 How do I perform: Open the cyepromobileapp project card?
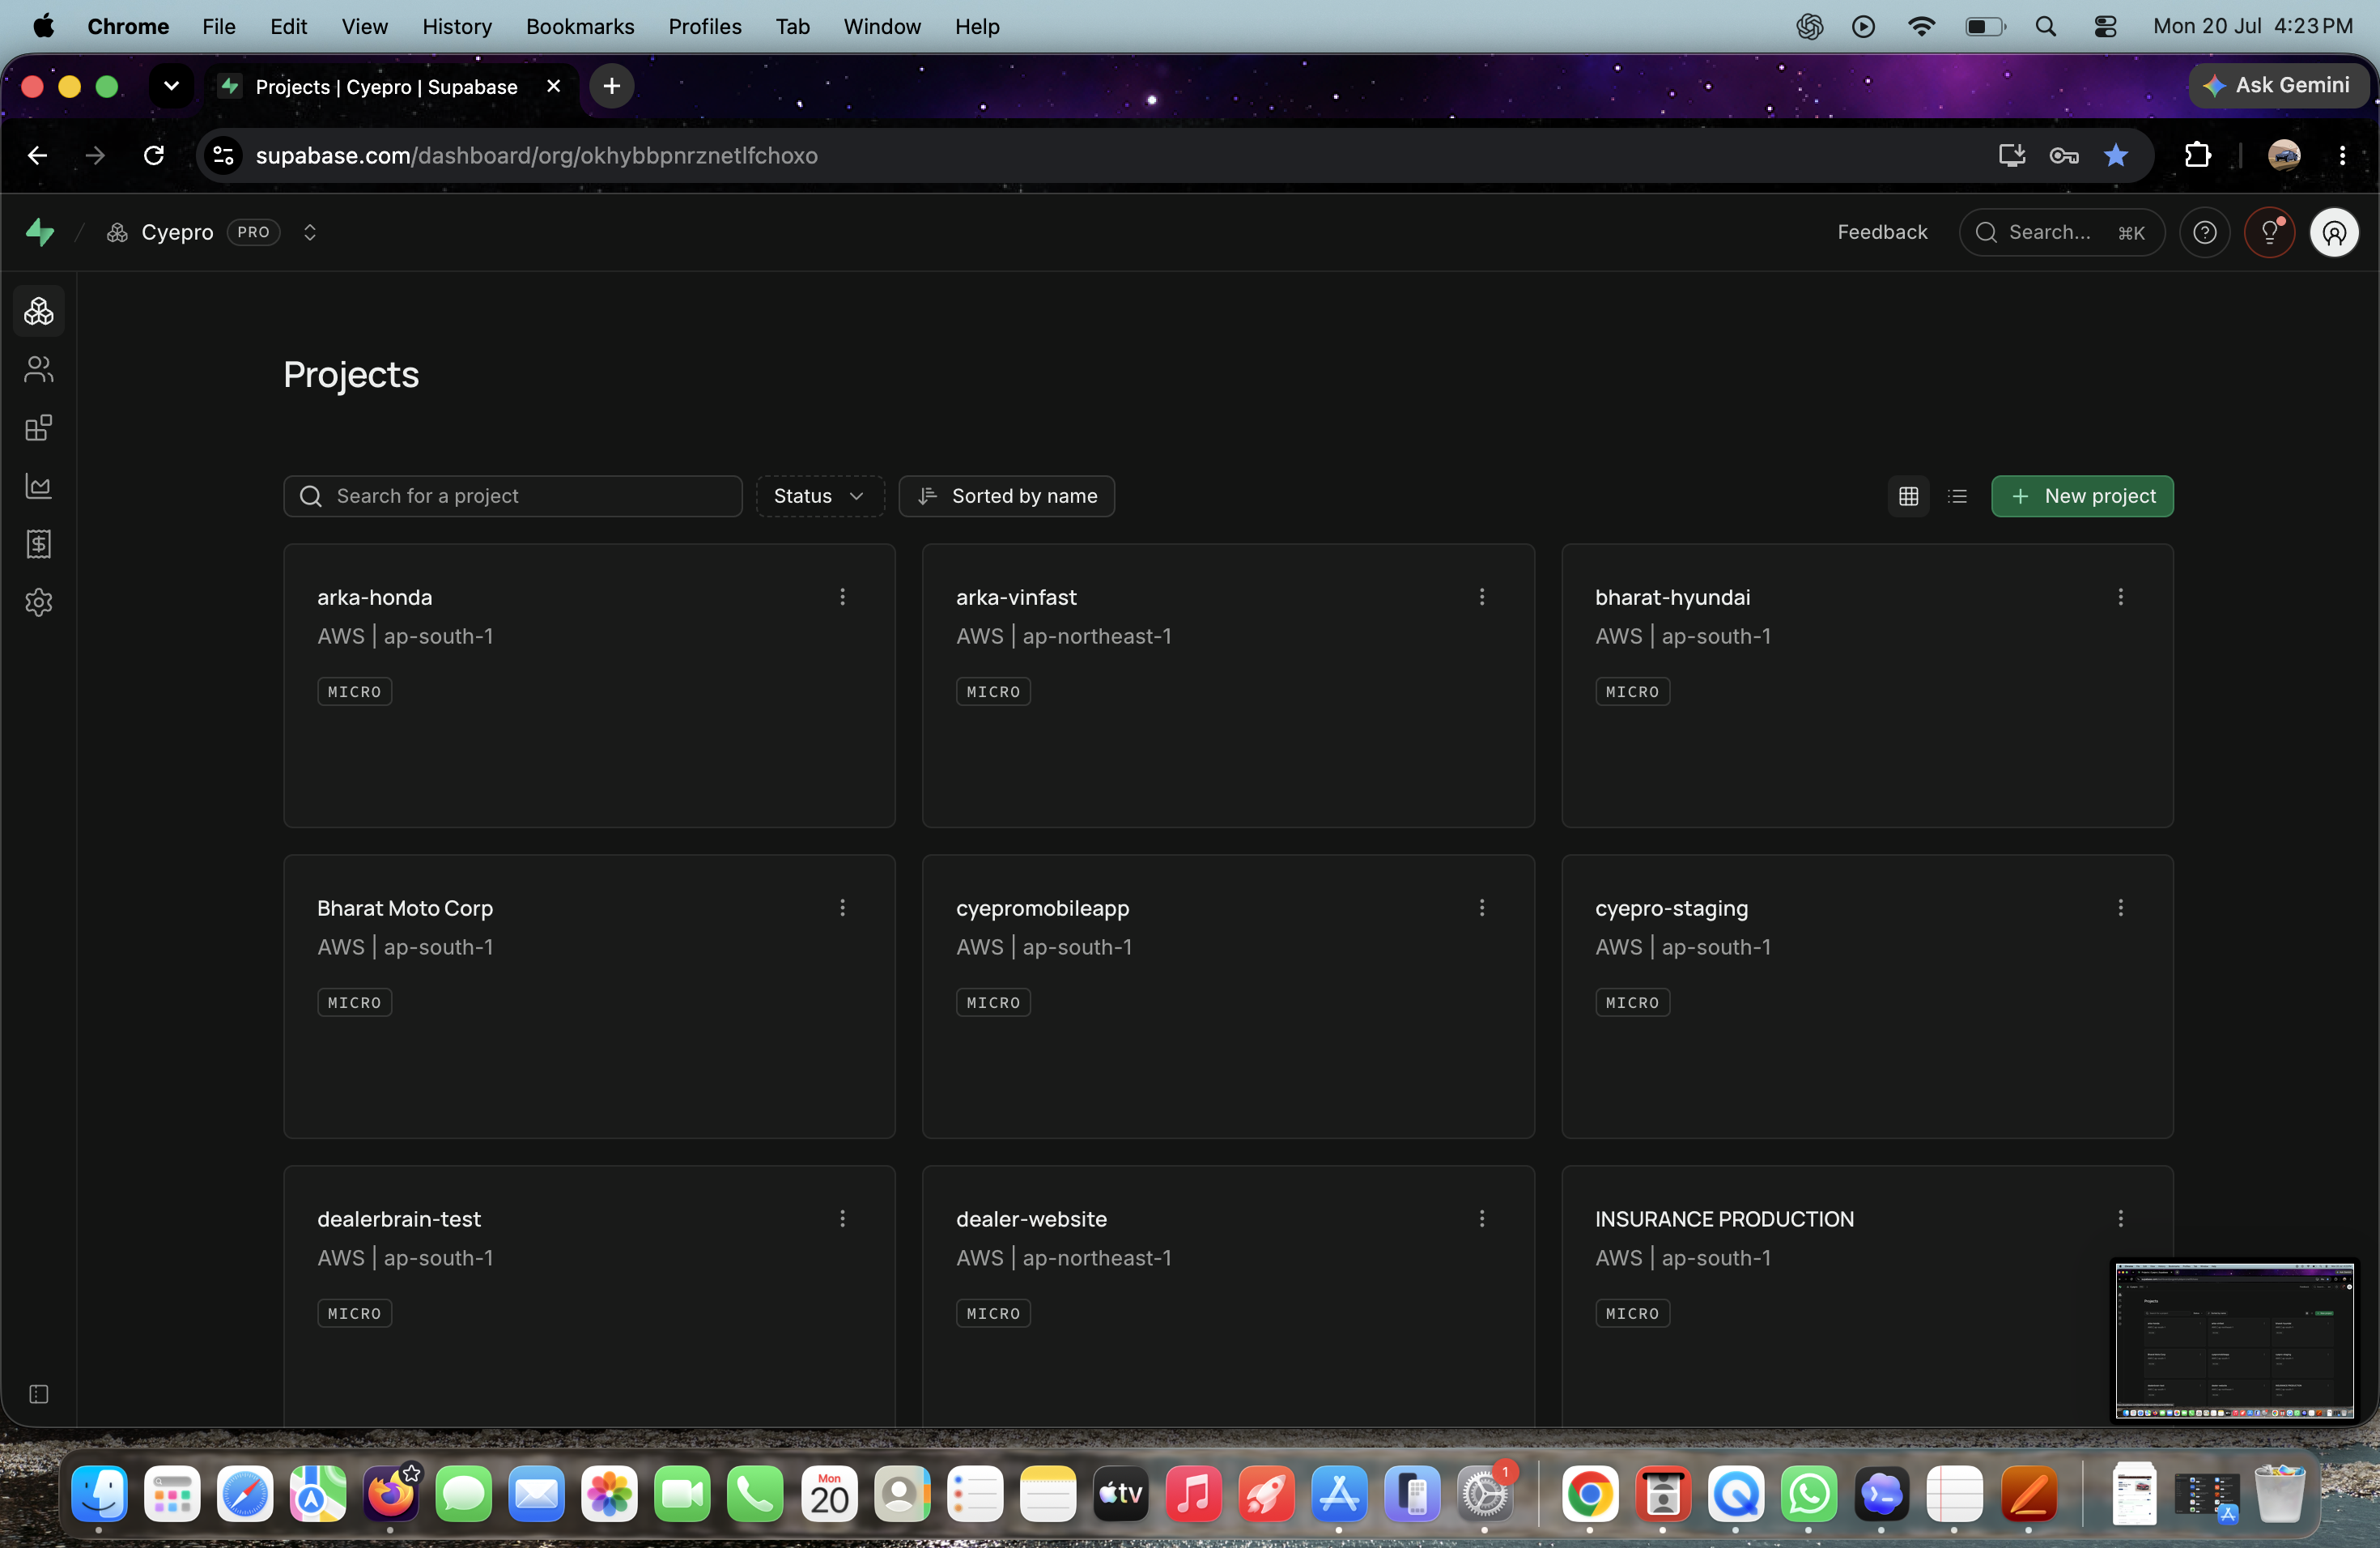(1228, 996)
